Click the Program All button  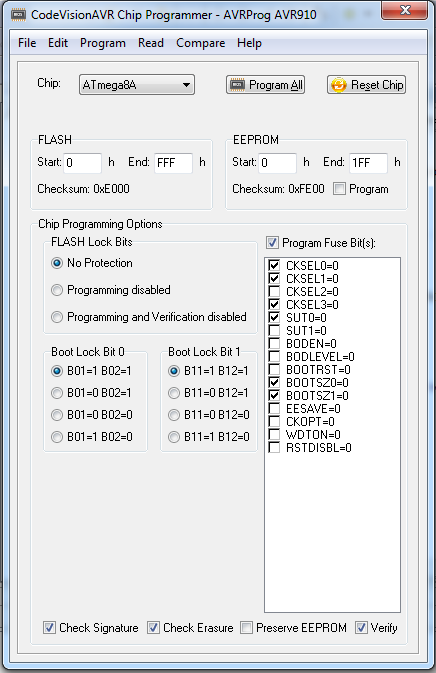click(265, 85)
